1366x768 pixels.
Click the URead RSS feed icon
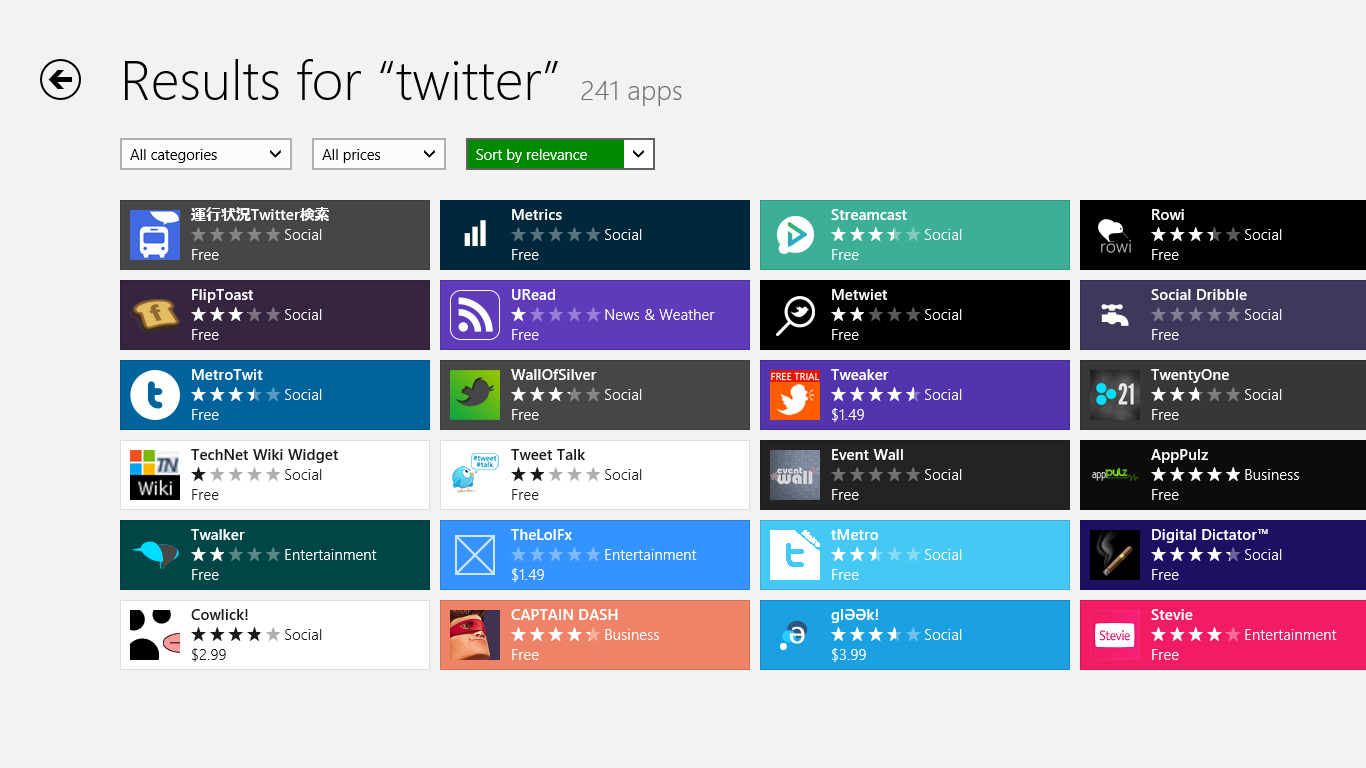pyautogui.click(x=475, y=315)
